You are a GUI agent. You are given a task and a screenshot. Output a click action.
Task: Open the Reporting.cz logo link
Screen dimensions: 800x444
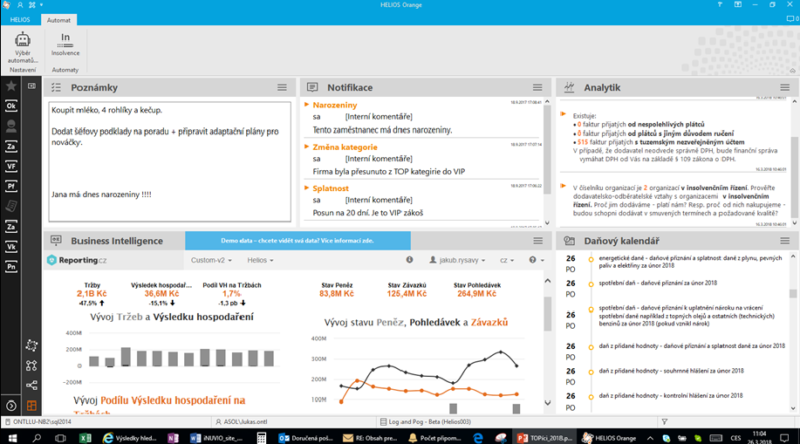pyautogui.click(x=77, y=260)
